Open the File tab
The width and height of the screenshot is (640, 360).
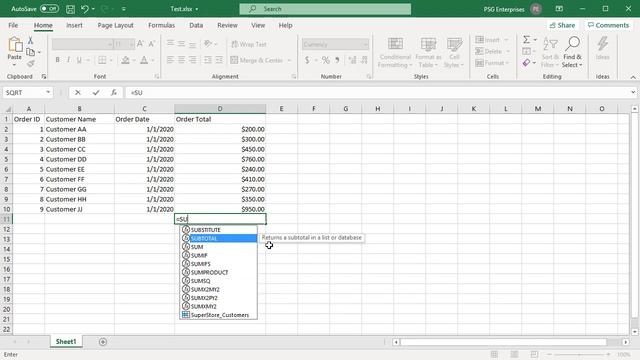pyautogui.click(x=13, y=25)
